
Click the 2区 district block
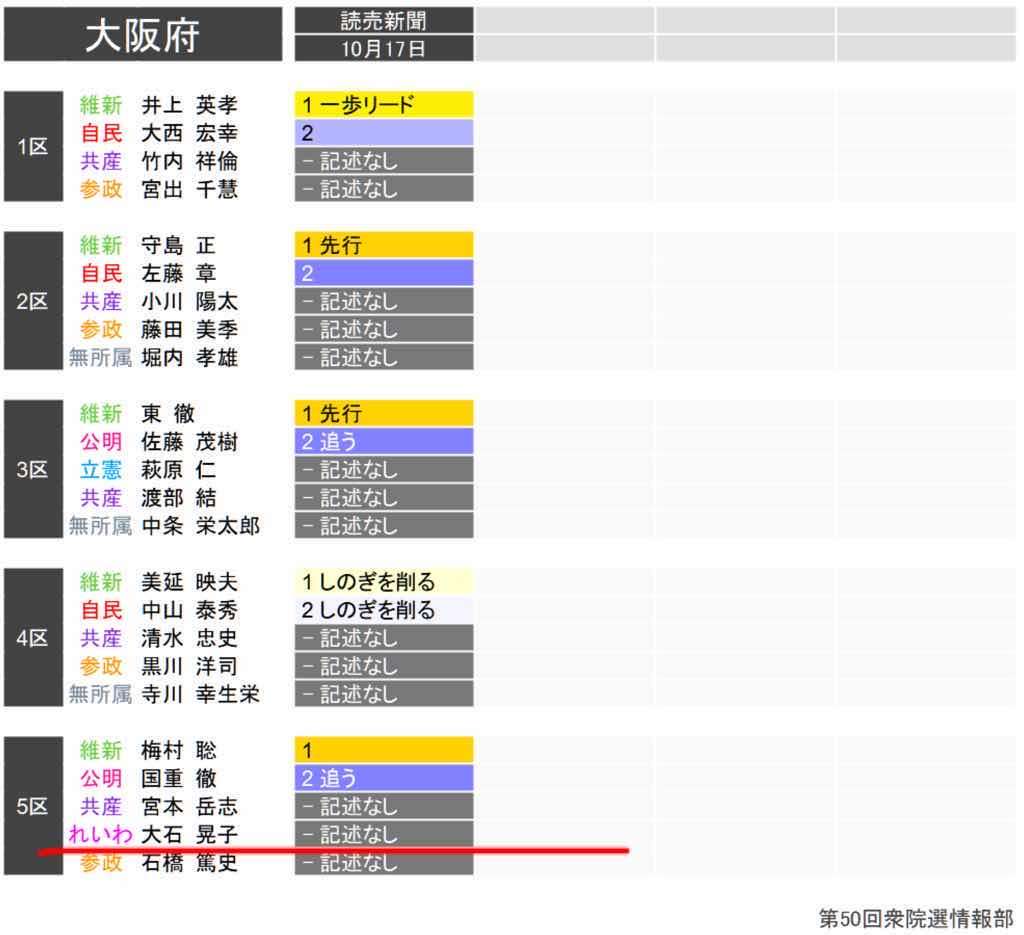[32, 301]
